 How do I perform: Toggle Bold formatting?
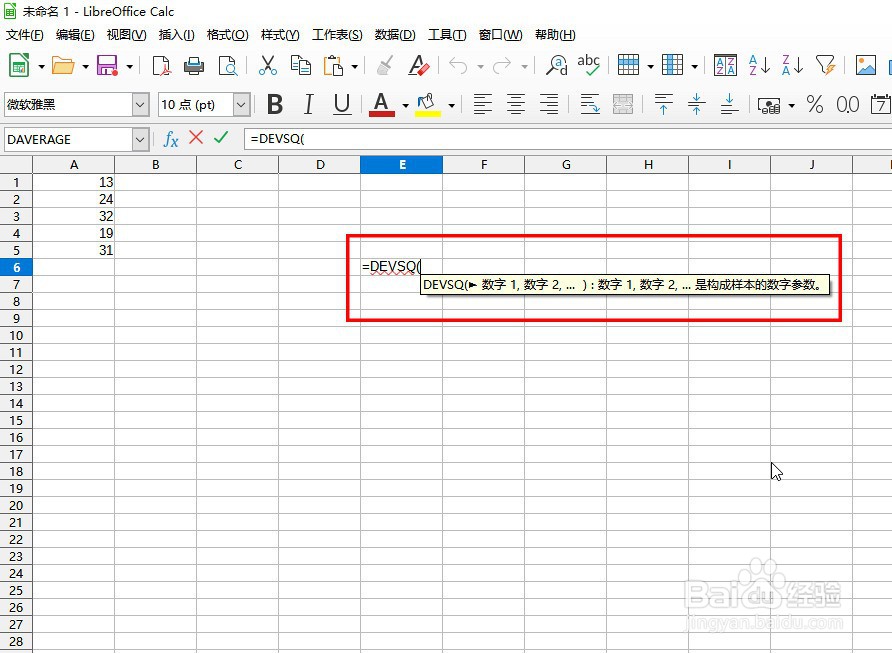pyautogui.click(x=275, y=105)
